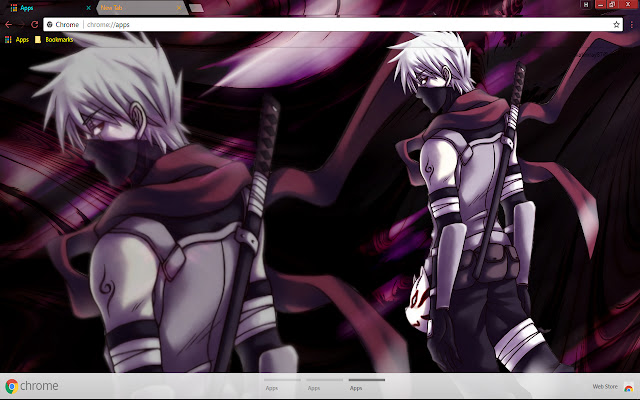Image resolution: width=640 pixels, height=400 pixels.
Task: Open a new tab with the new-tab button
Action: click(197, 8)
